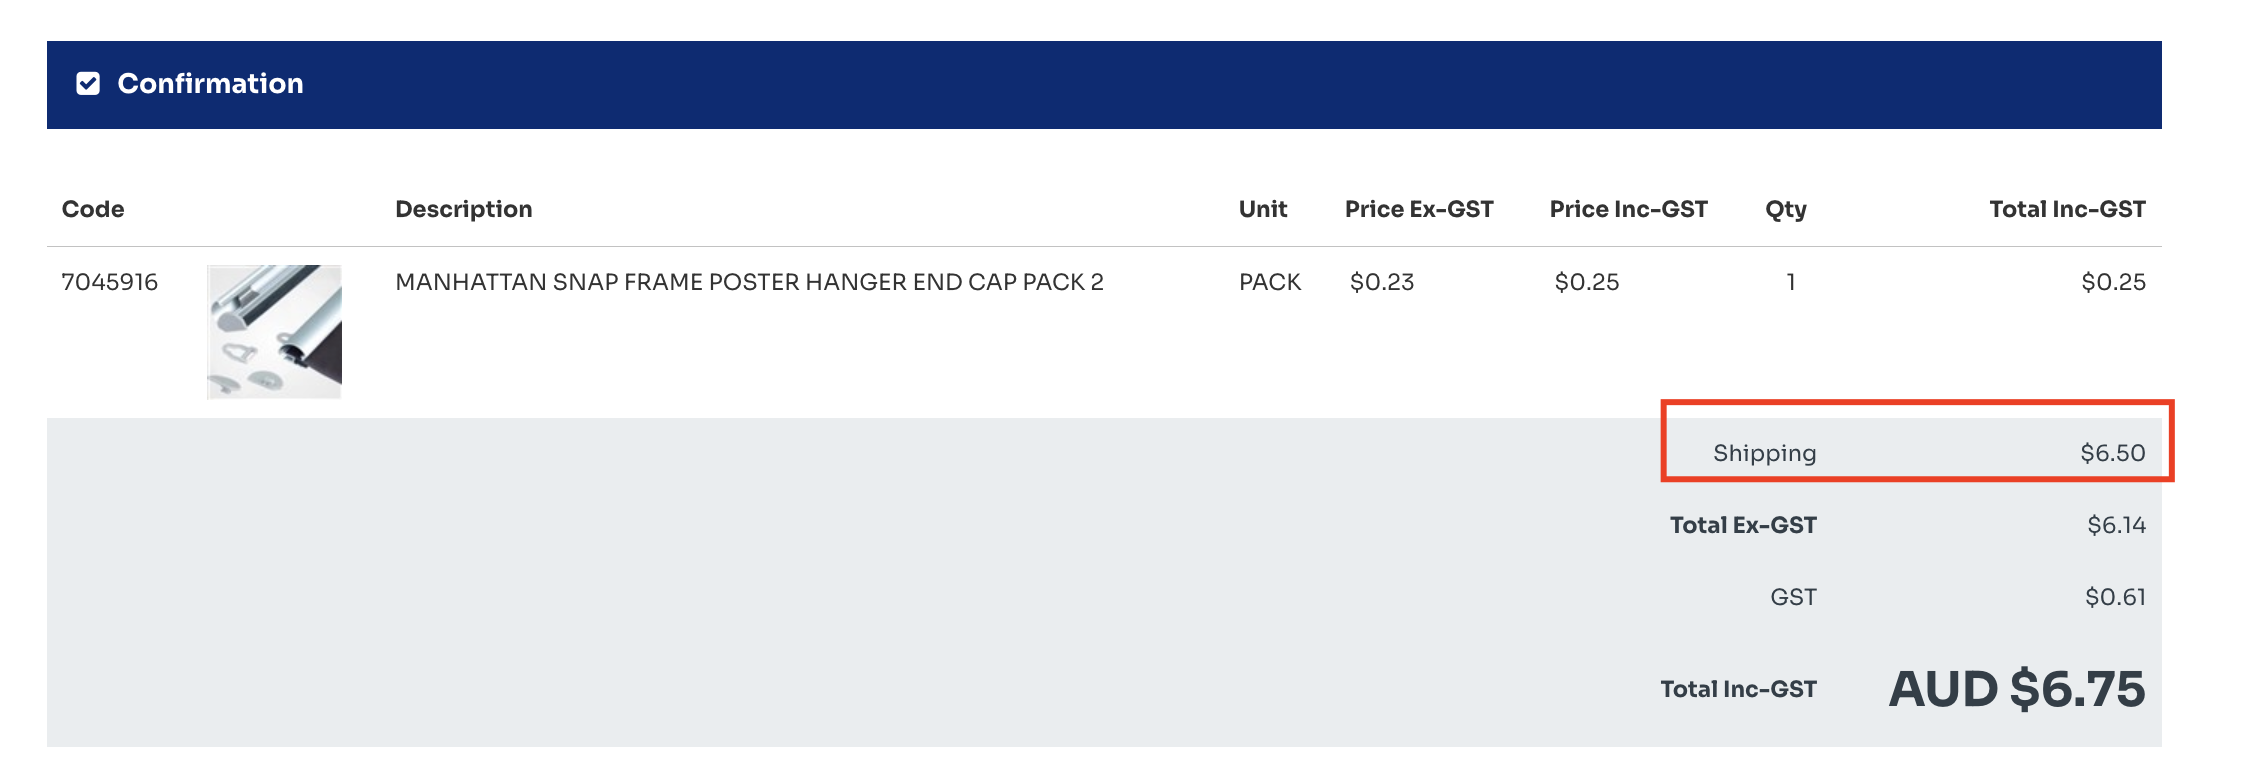This screenshot has height=784, width=2252.
Task: Click the Total Inc-GST column header
Action: click(x=2067, y=209)
